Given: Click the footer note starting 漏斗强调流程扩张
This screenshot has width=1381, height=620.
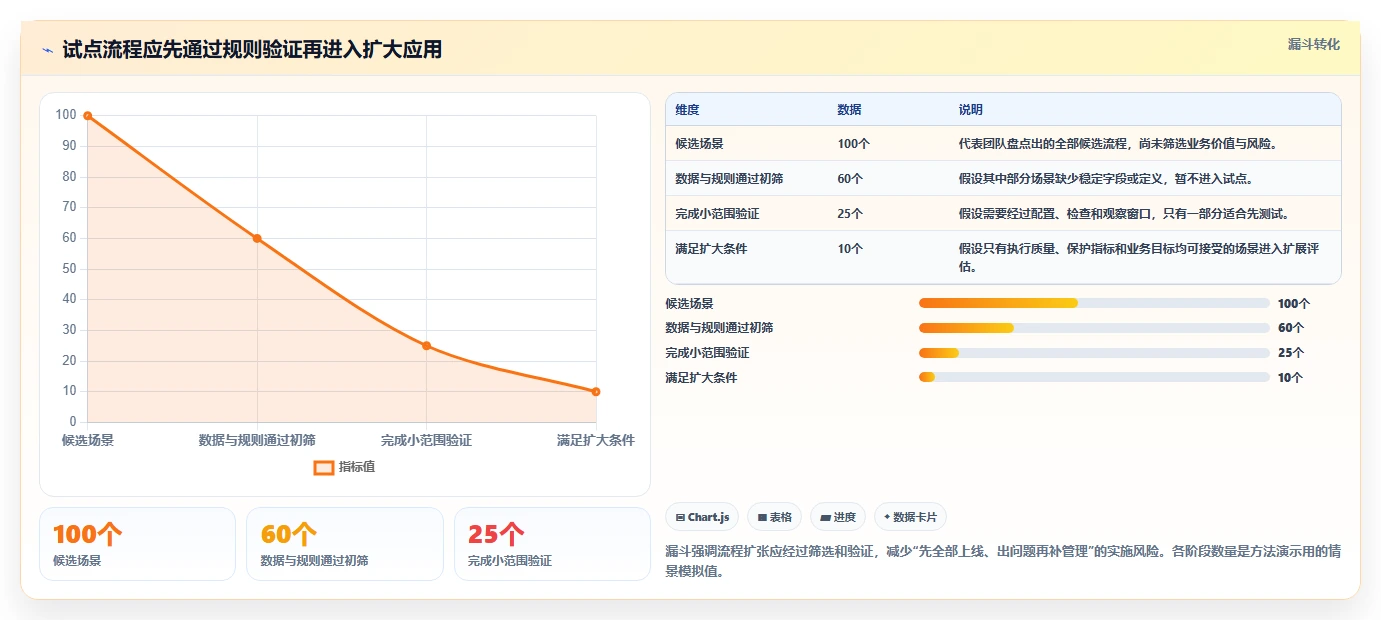Looking at the screenshot, I should coord(1004,562).
